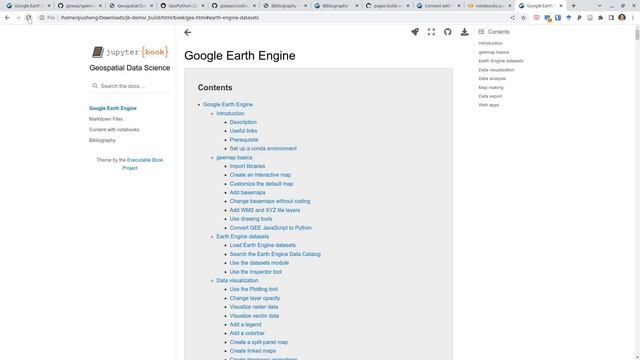Open the browser extensions puzzle icon
This screenshot has width=640, height=360.
tap(600, 18)
